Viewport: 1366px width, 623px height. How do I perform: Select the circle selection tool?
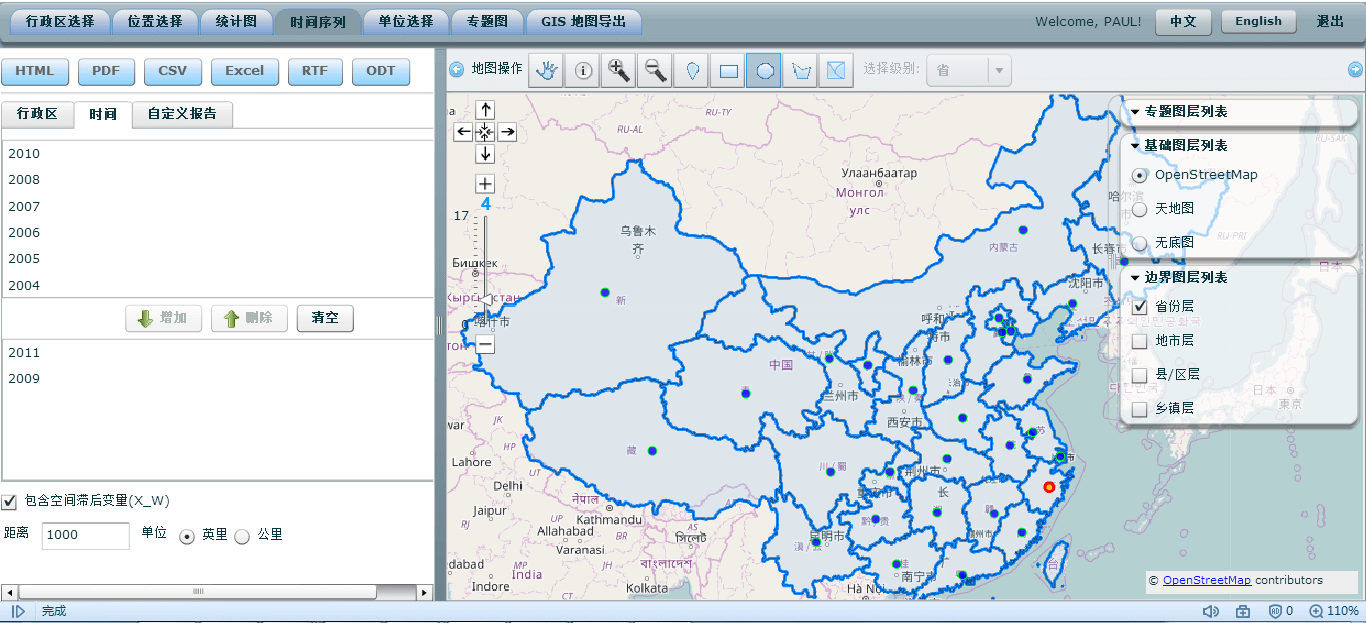click(764, 70)
